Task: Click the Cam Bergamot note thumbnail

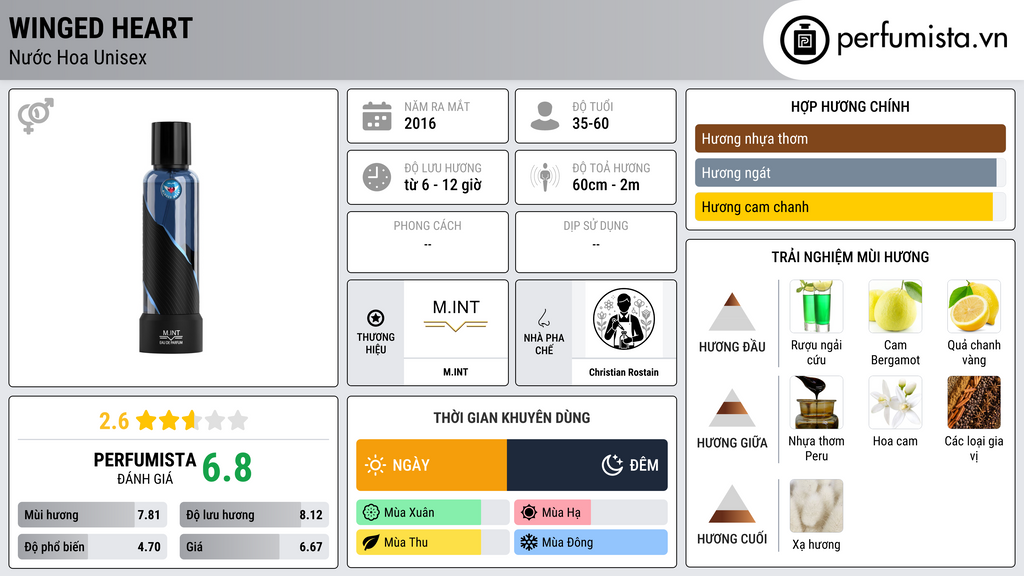Action: [895, 306]
